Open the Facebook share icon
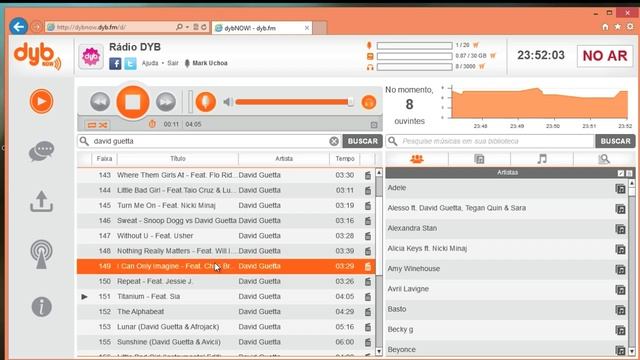This screenshot has width=640, height=360. click(115, 63)
